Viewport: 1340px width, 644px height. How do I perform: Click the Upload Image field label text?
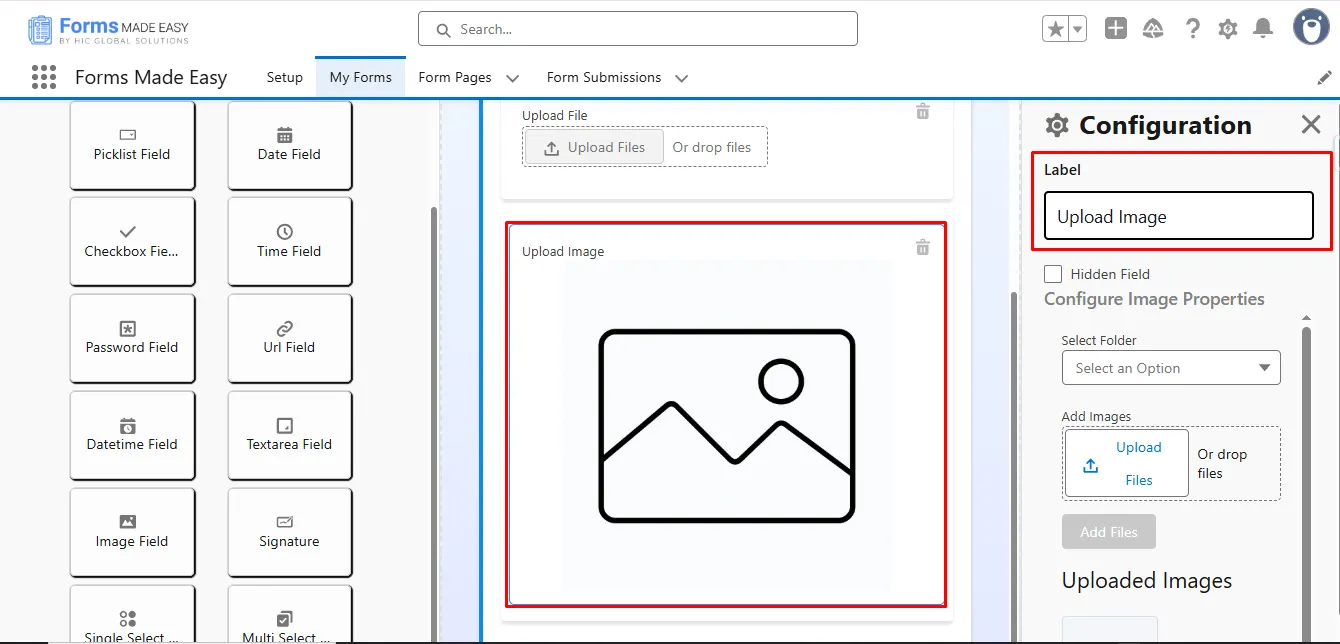tap(563, 252)
